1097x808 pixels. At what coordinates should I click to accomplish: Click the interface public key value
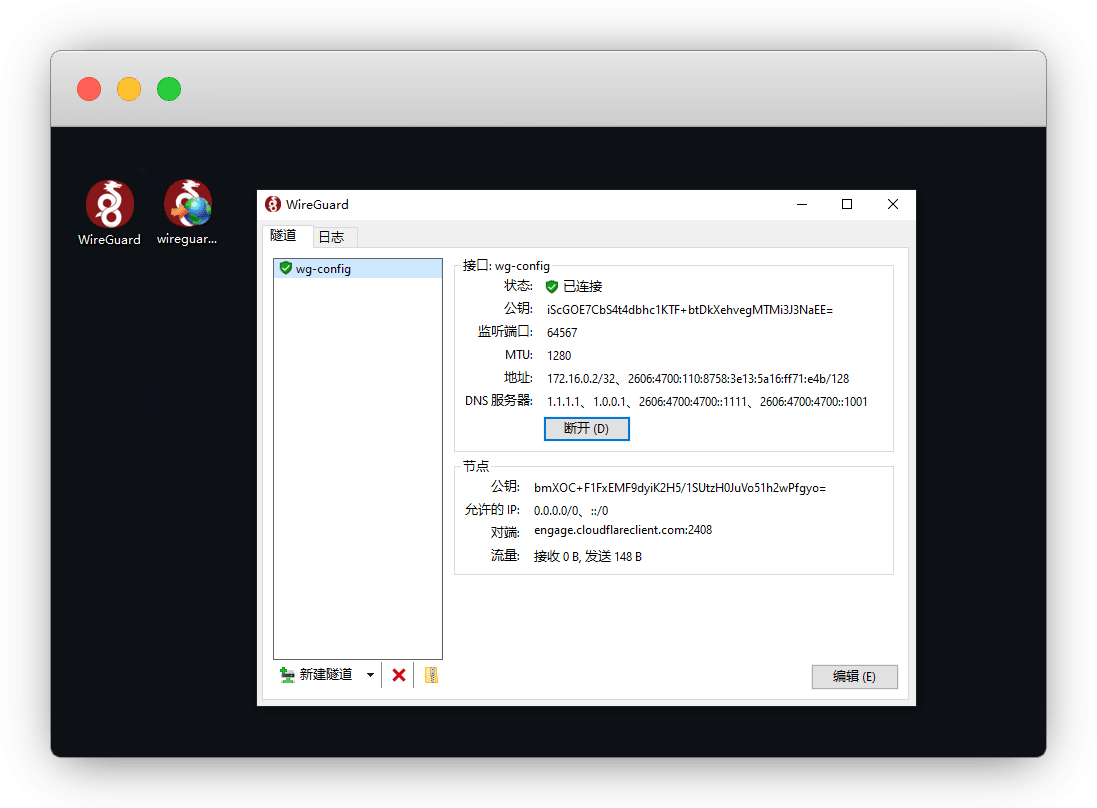coord(689,309)
